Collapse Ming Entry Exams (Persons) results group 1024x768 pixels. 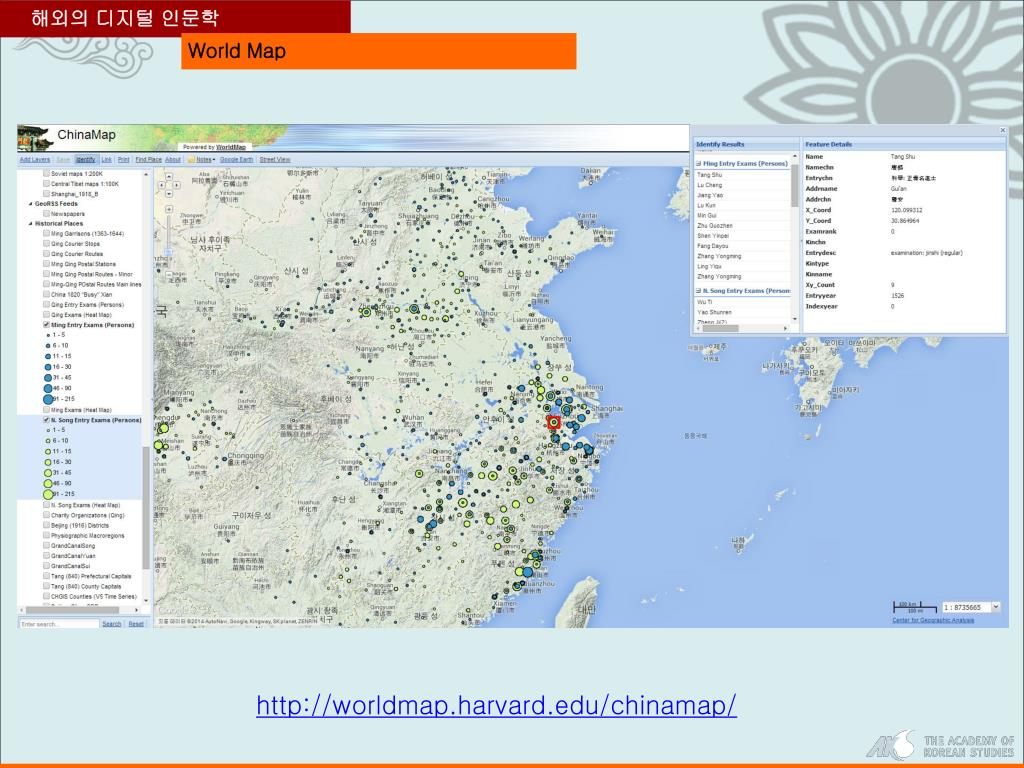699,163
